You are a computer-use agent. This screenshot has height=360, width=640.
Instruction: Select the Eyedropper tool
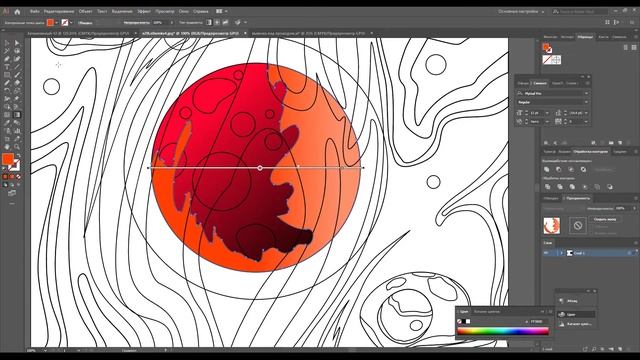click(7, 123)
